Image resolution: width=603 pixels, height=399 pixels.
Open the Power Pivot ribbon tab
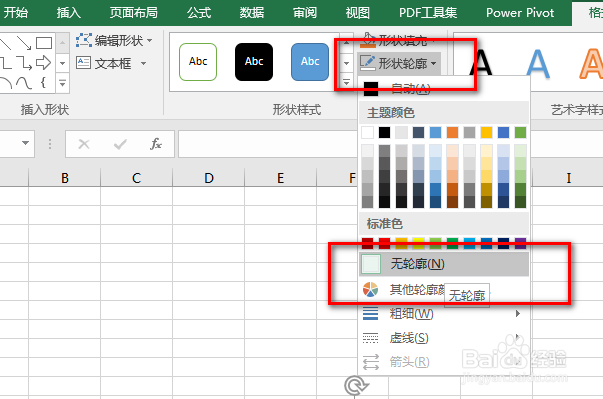(x=520, y=13)
